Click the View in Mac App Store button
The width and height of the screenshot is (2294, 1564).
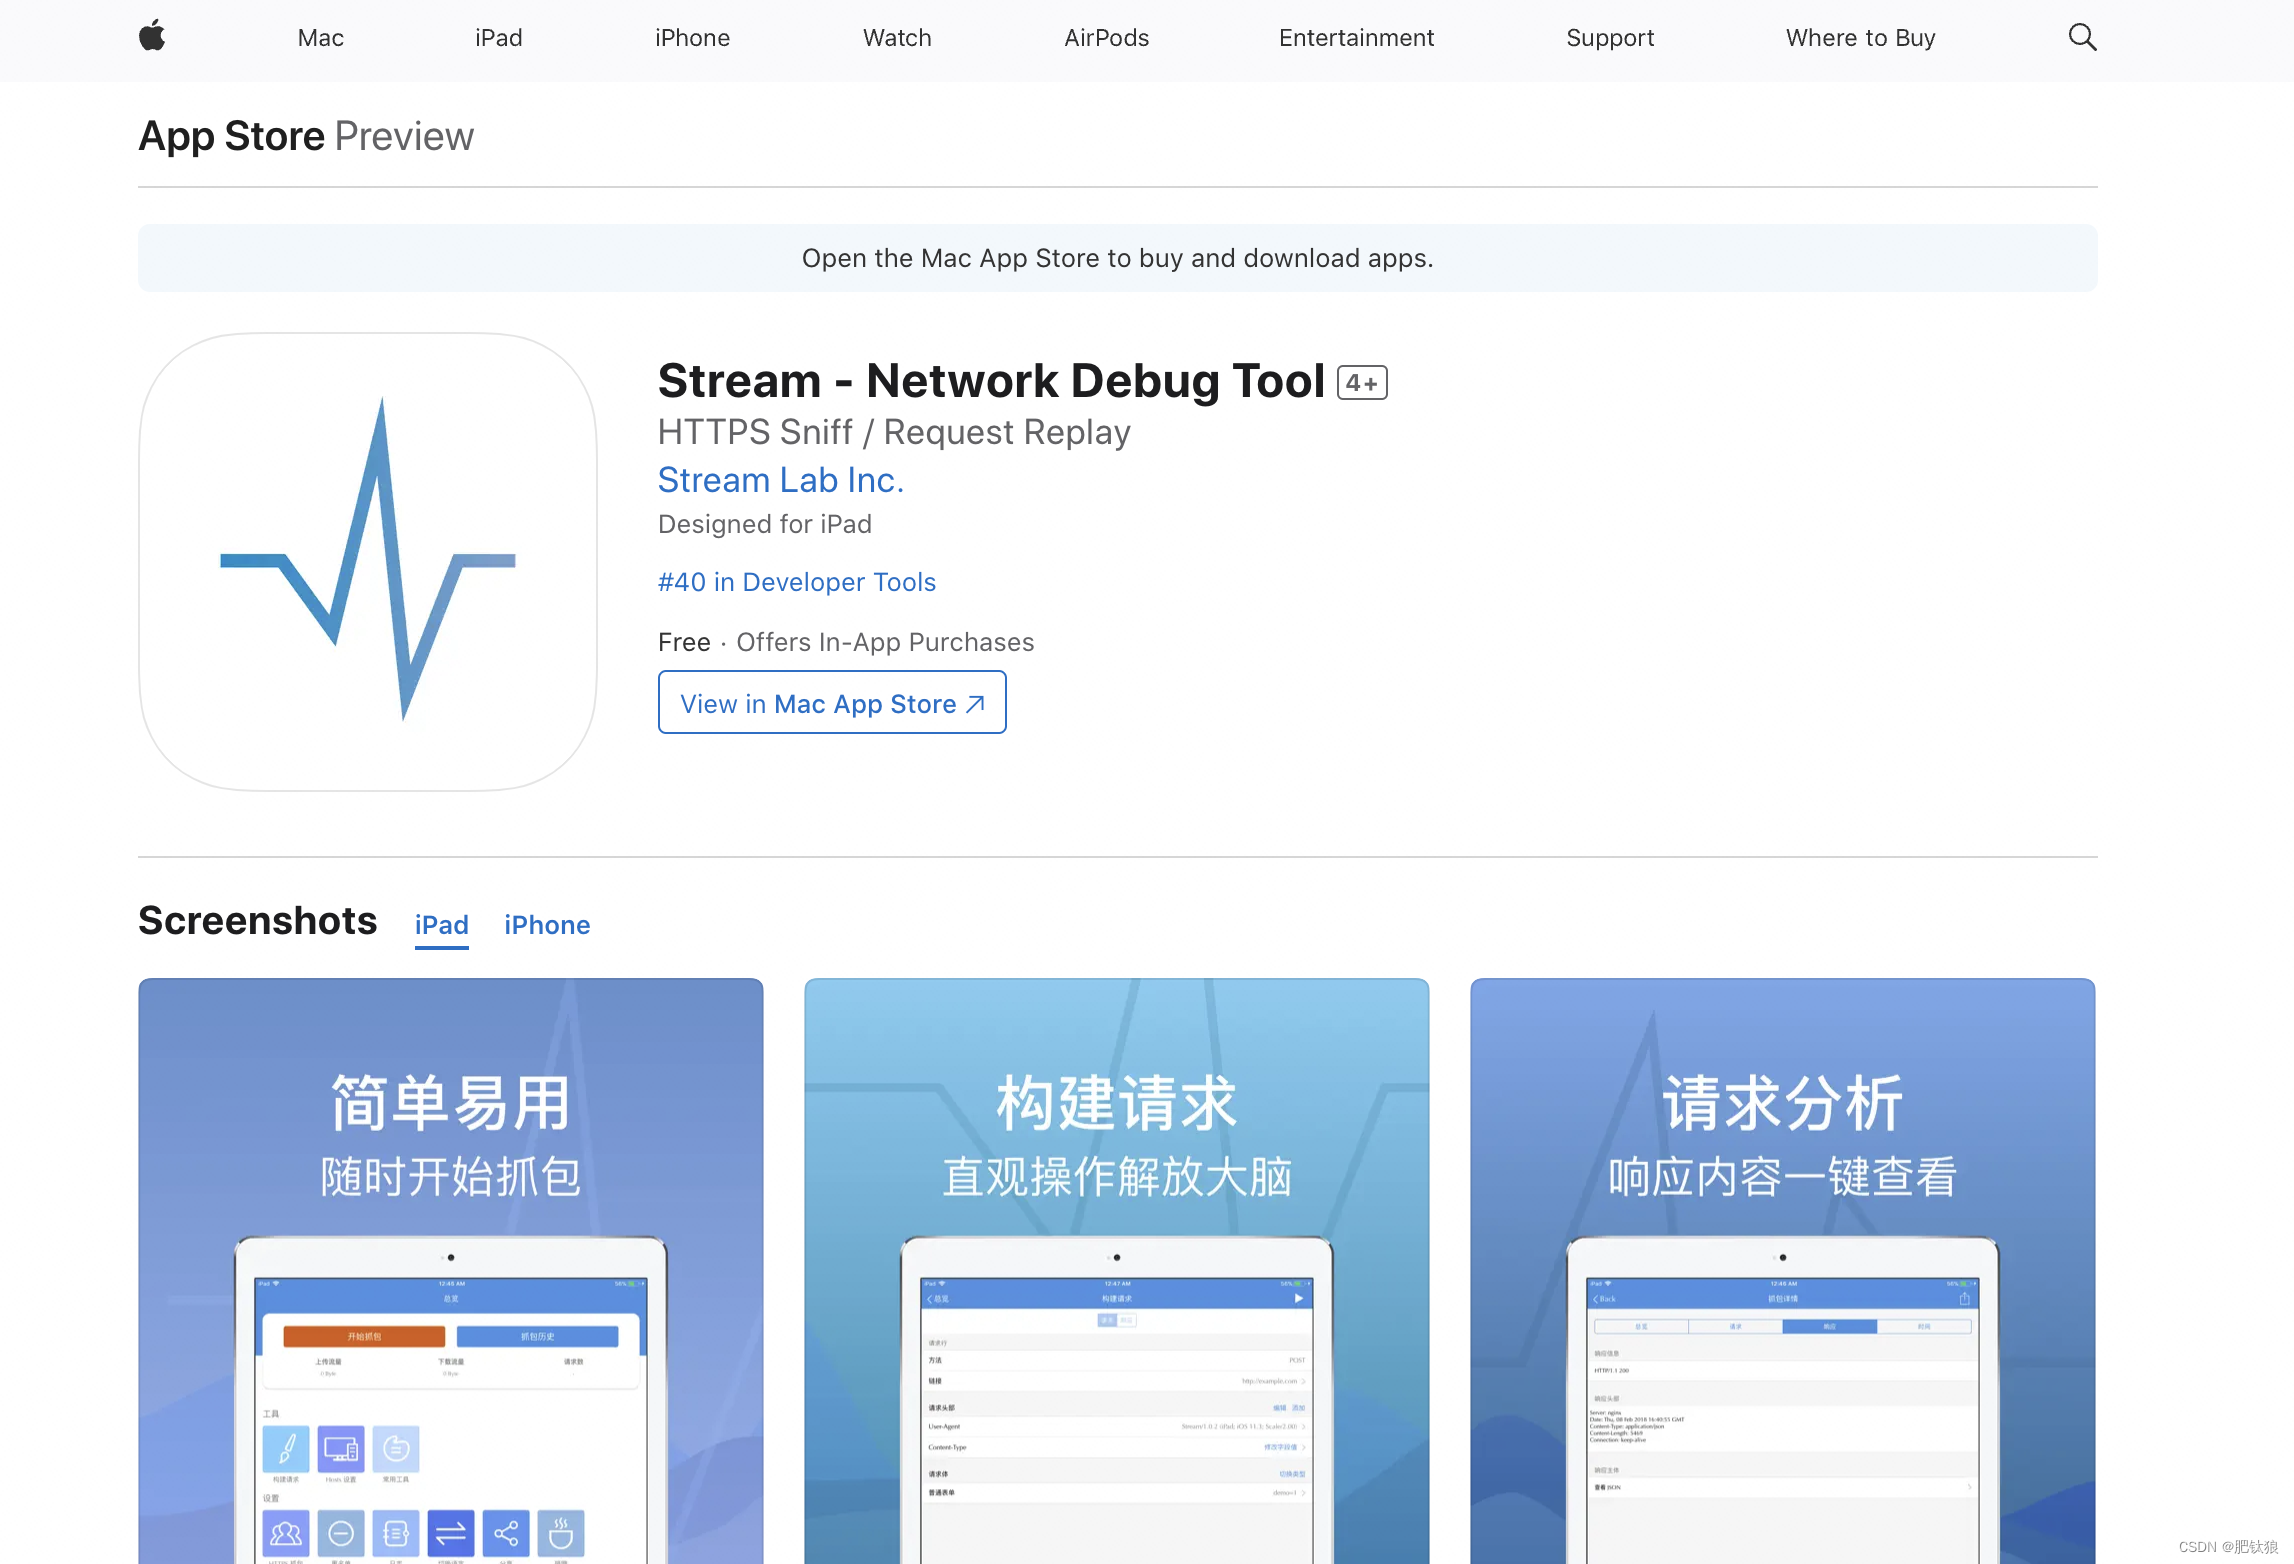tap(831, 702)
